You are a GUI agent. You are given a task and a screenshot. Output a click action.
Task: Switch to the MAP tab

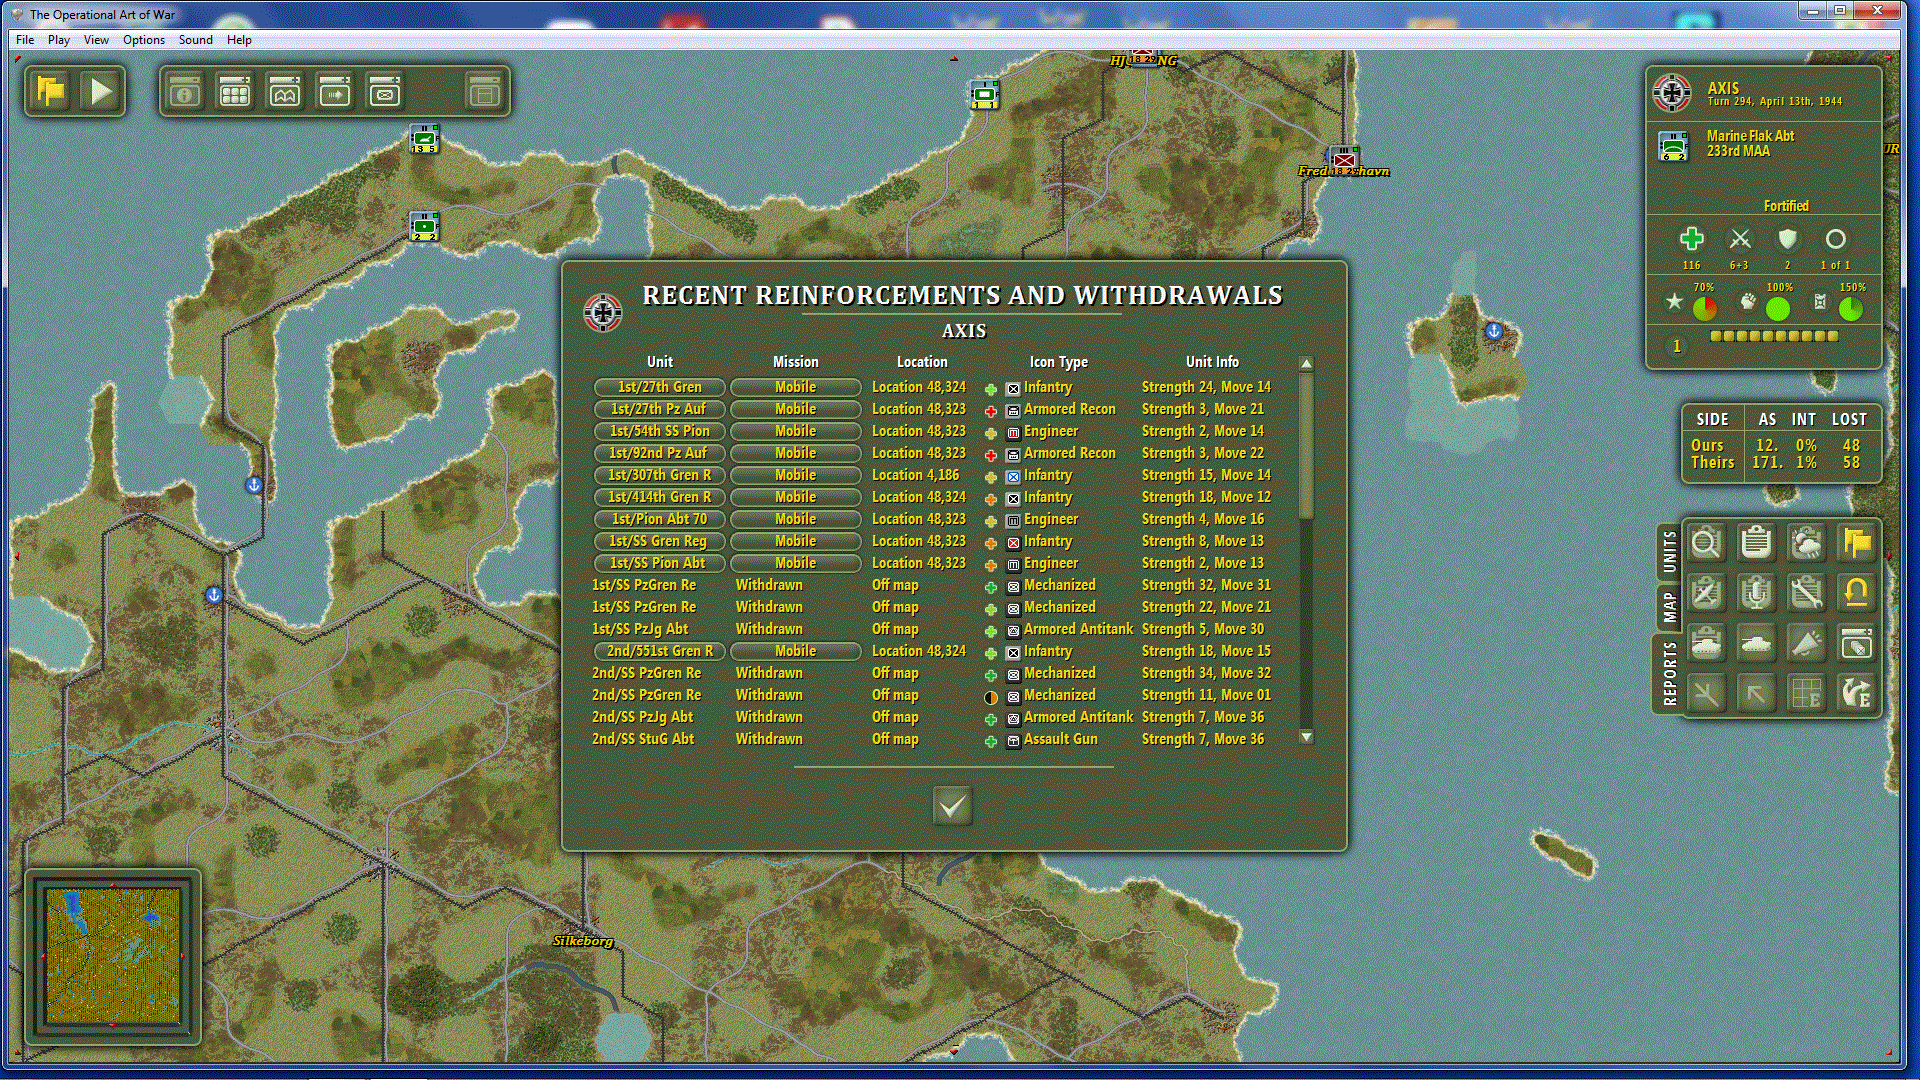point(1669,607)
